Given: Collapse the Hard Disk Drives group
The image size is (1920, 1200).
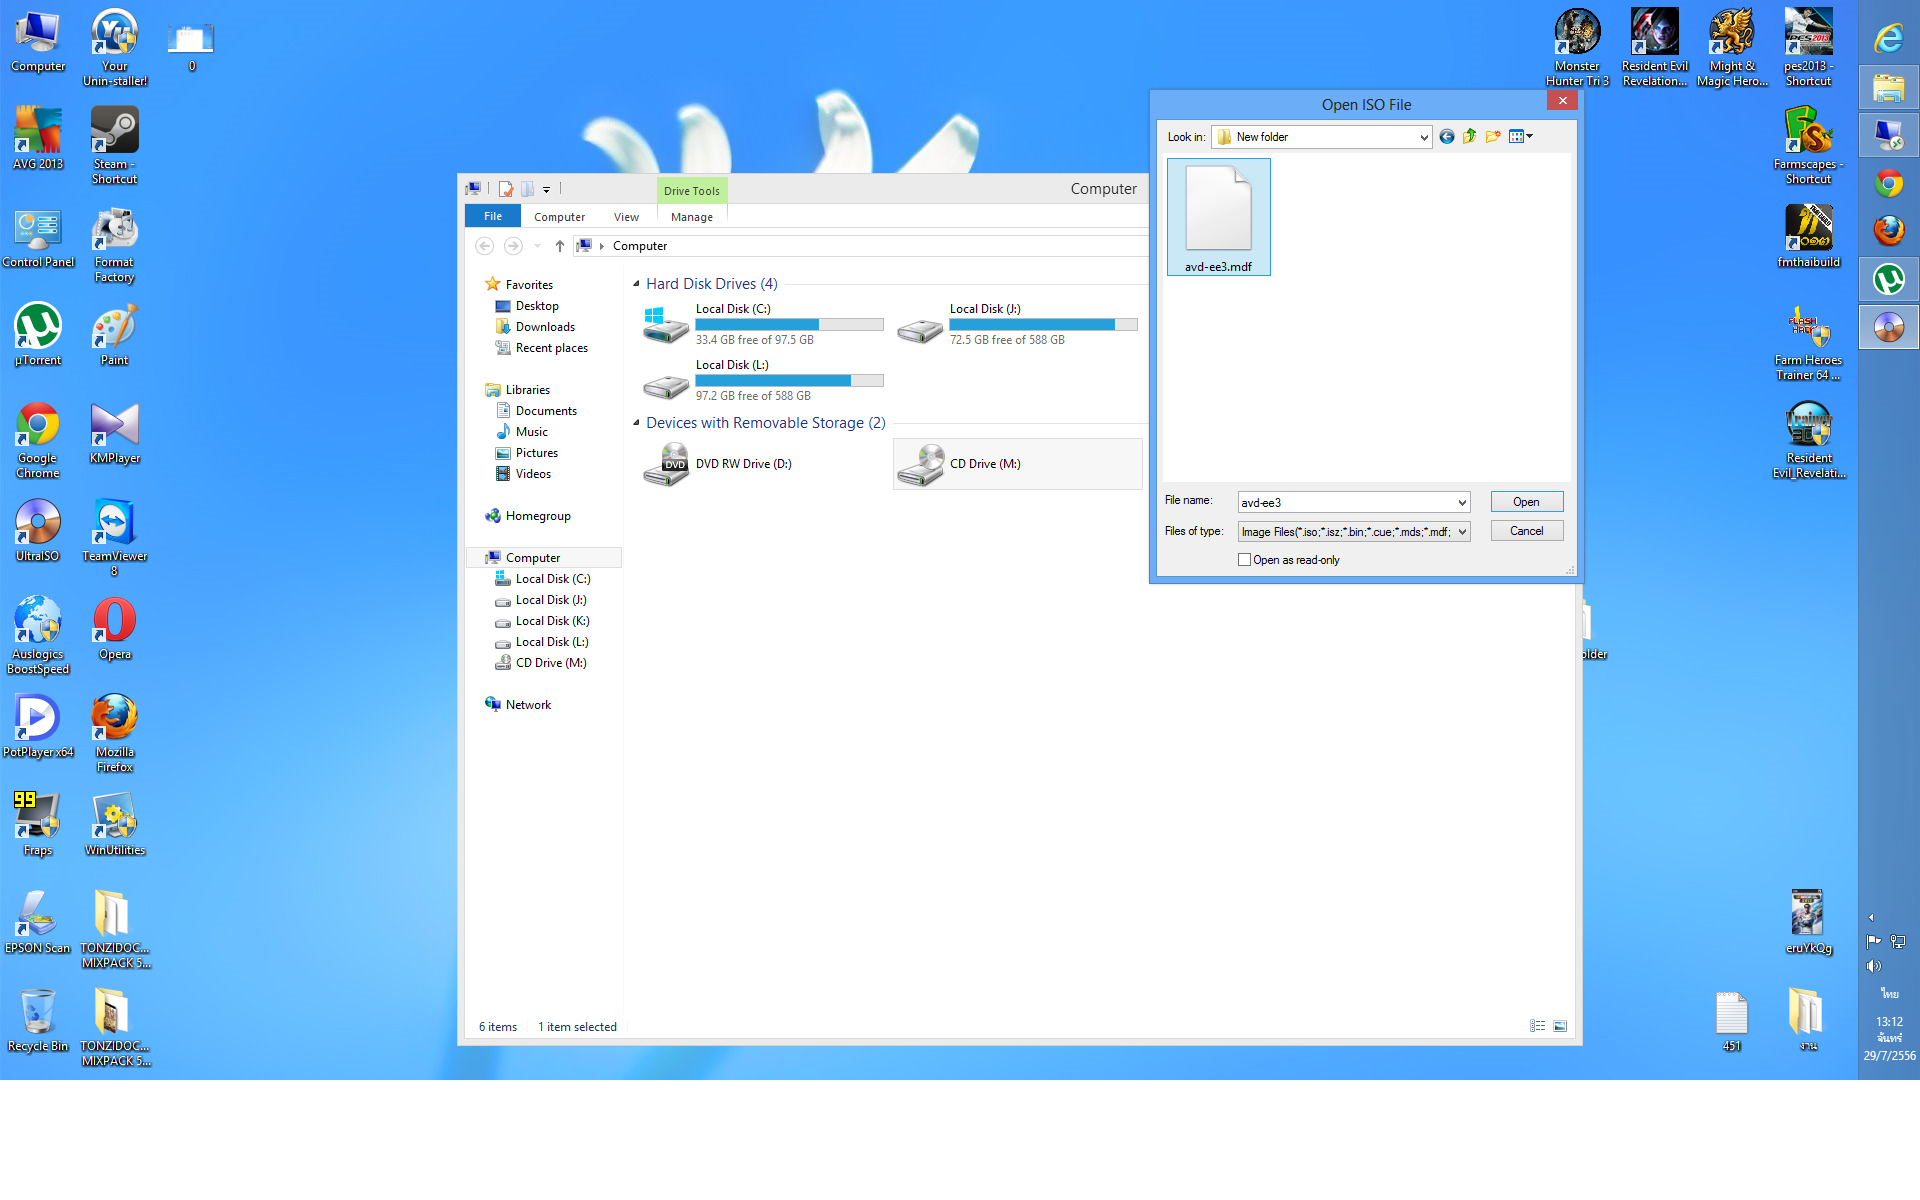Looking at the screenshot, I should click(x=636, y=284).
